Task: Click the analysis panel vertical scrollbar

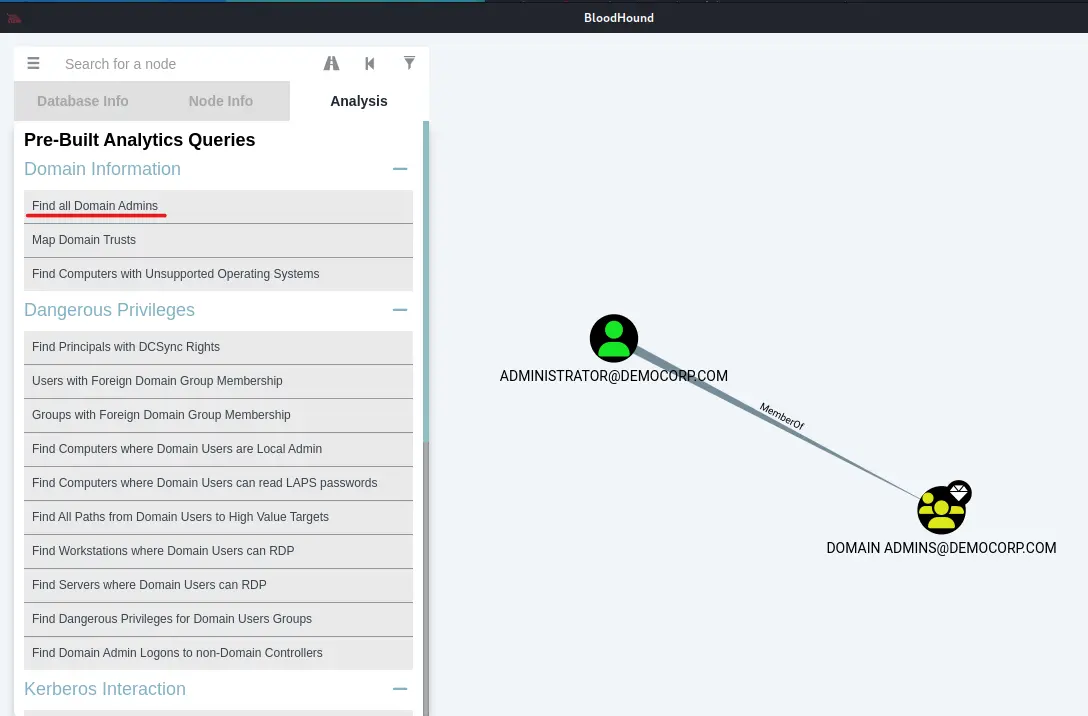Action: pos(426,300)
